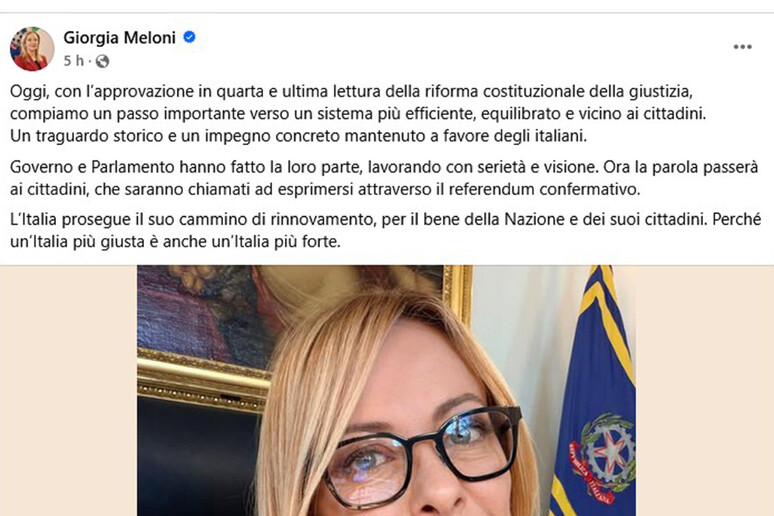The width and height of the screenshot is (774, 516).
Task: Click the line starting "L'Italia prosegue il suo cammino"
Action: [x=385, y=219]
